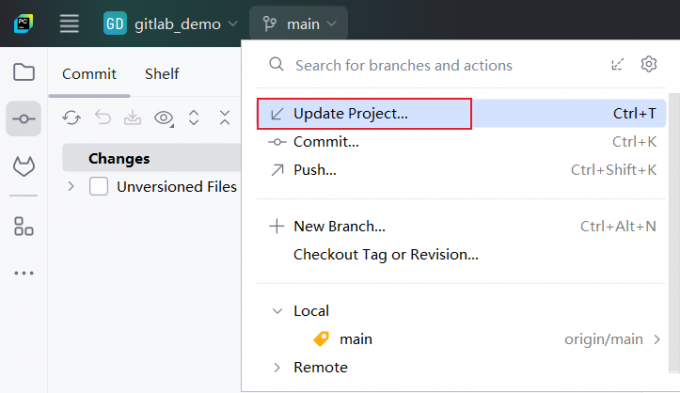Select Update Project menu entry
This screenshot has width=680, height=393.
461,114
